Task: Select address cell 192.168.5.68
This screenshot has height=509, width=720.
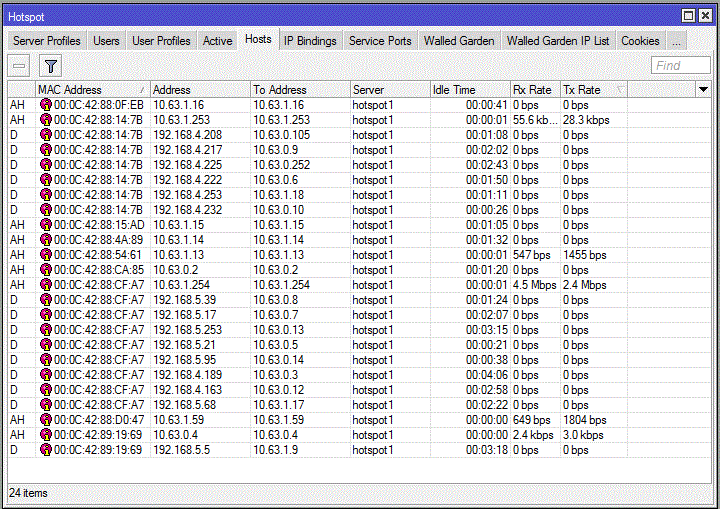Action: click(x=184, y=405)
